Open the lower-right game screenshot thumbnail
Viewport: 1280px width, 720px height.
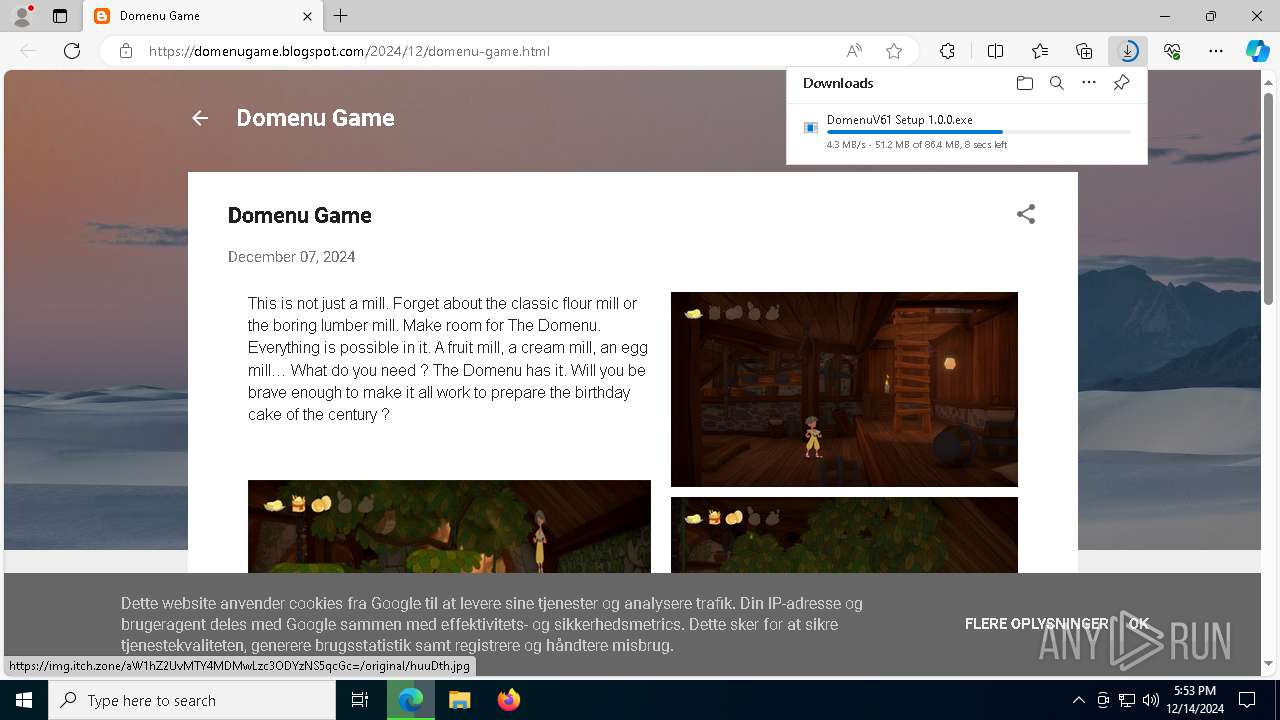pos(844,535)
